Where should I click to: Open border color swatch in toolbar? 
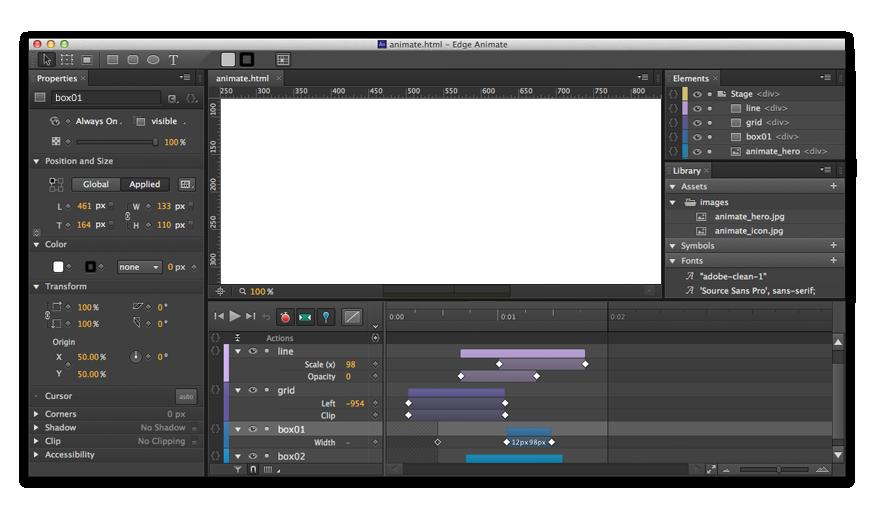pyautogui.click(x=247, y=59)
